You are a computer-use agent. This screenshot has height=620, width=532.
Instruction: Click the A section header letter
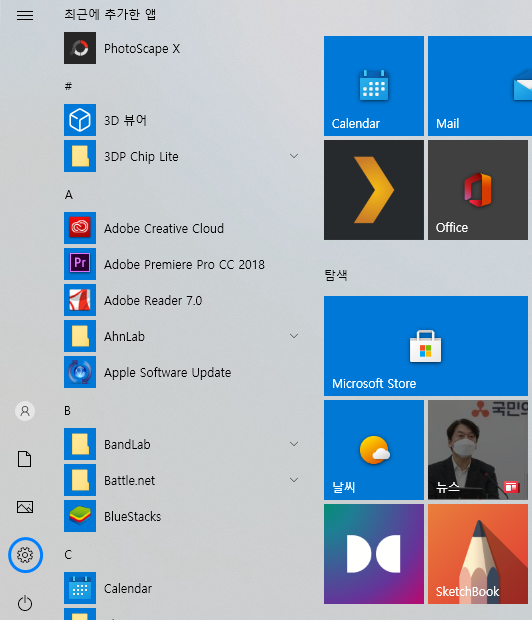(x=69, y=195)
